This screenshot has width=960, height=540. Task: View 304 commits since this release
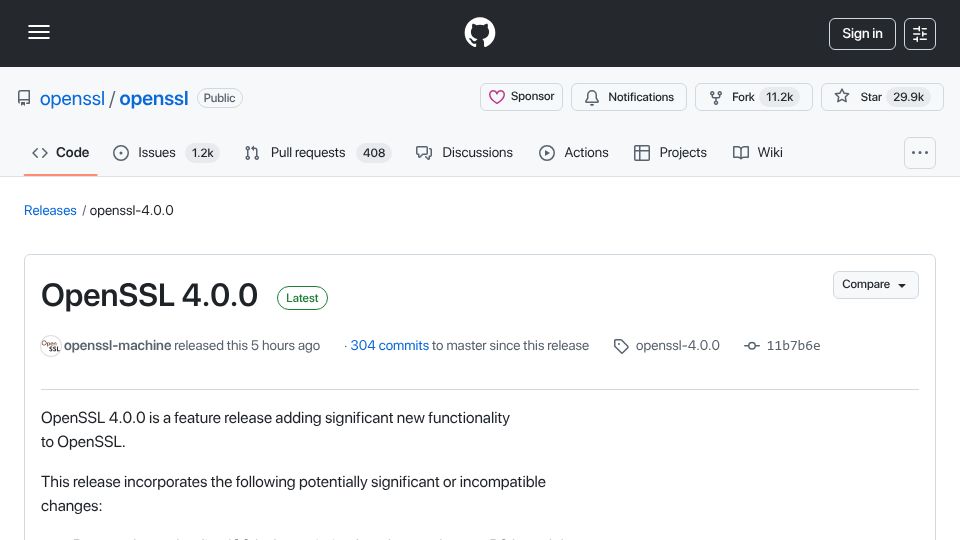point(389,345)
